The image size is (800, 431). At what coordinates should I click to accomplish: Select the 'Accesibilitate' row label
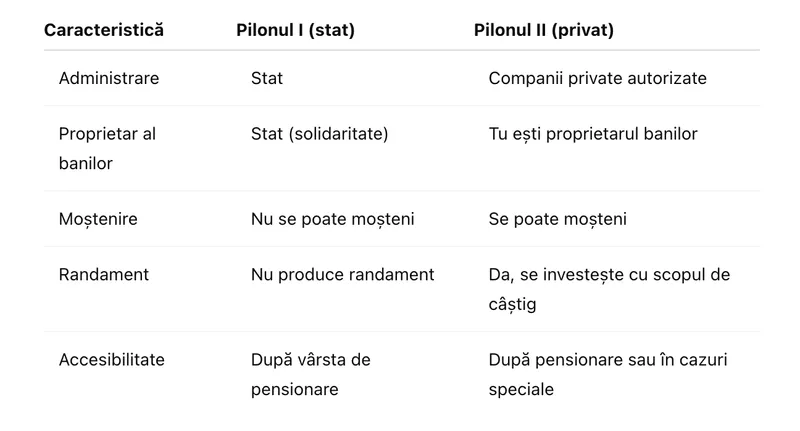112,359
